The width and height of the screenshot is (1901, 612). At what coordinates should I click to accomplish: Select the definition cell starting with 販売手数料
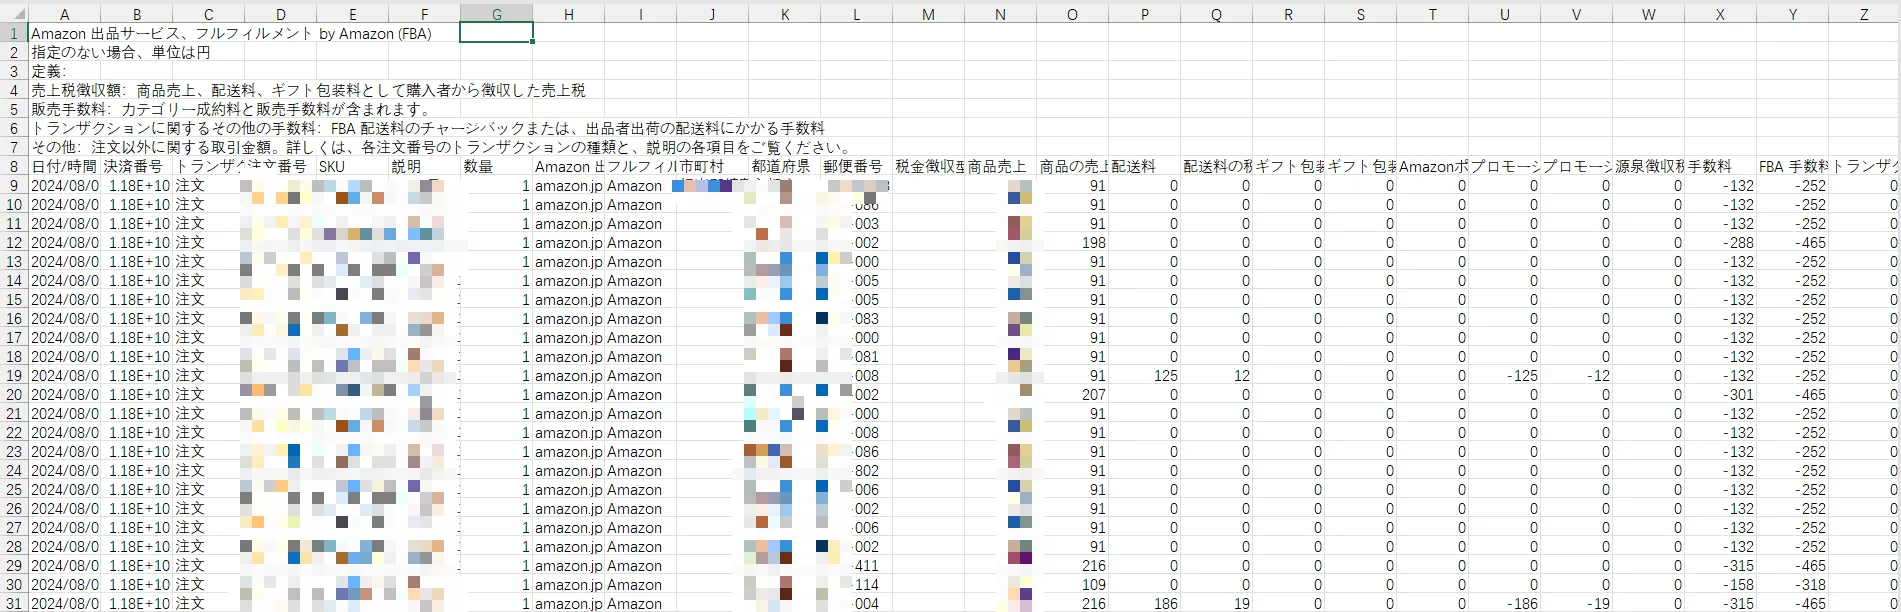click(231, 110)
